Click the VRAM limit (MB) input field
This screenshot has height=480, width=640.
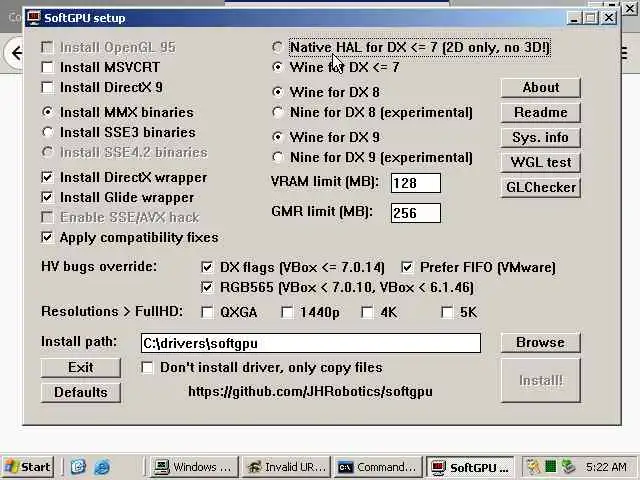(x=416, y=183)
